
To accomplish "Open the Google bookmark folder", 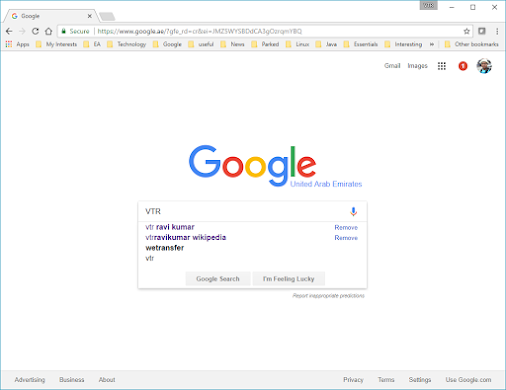I will point(167,44).
